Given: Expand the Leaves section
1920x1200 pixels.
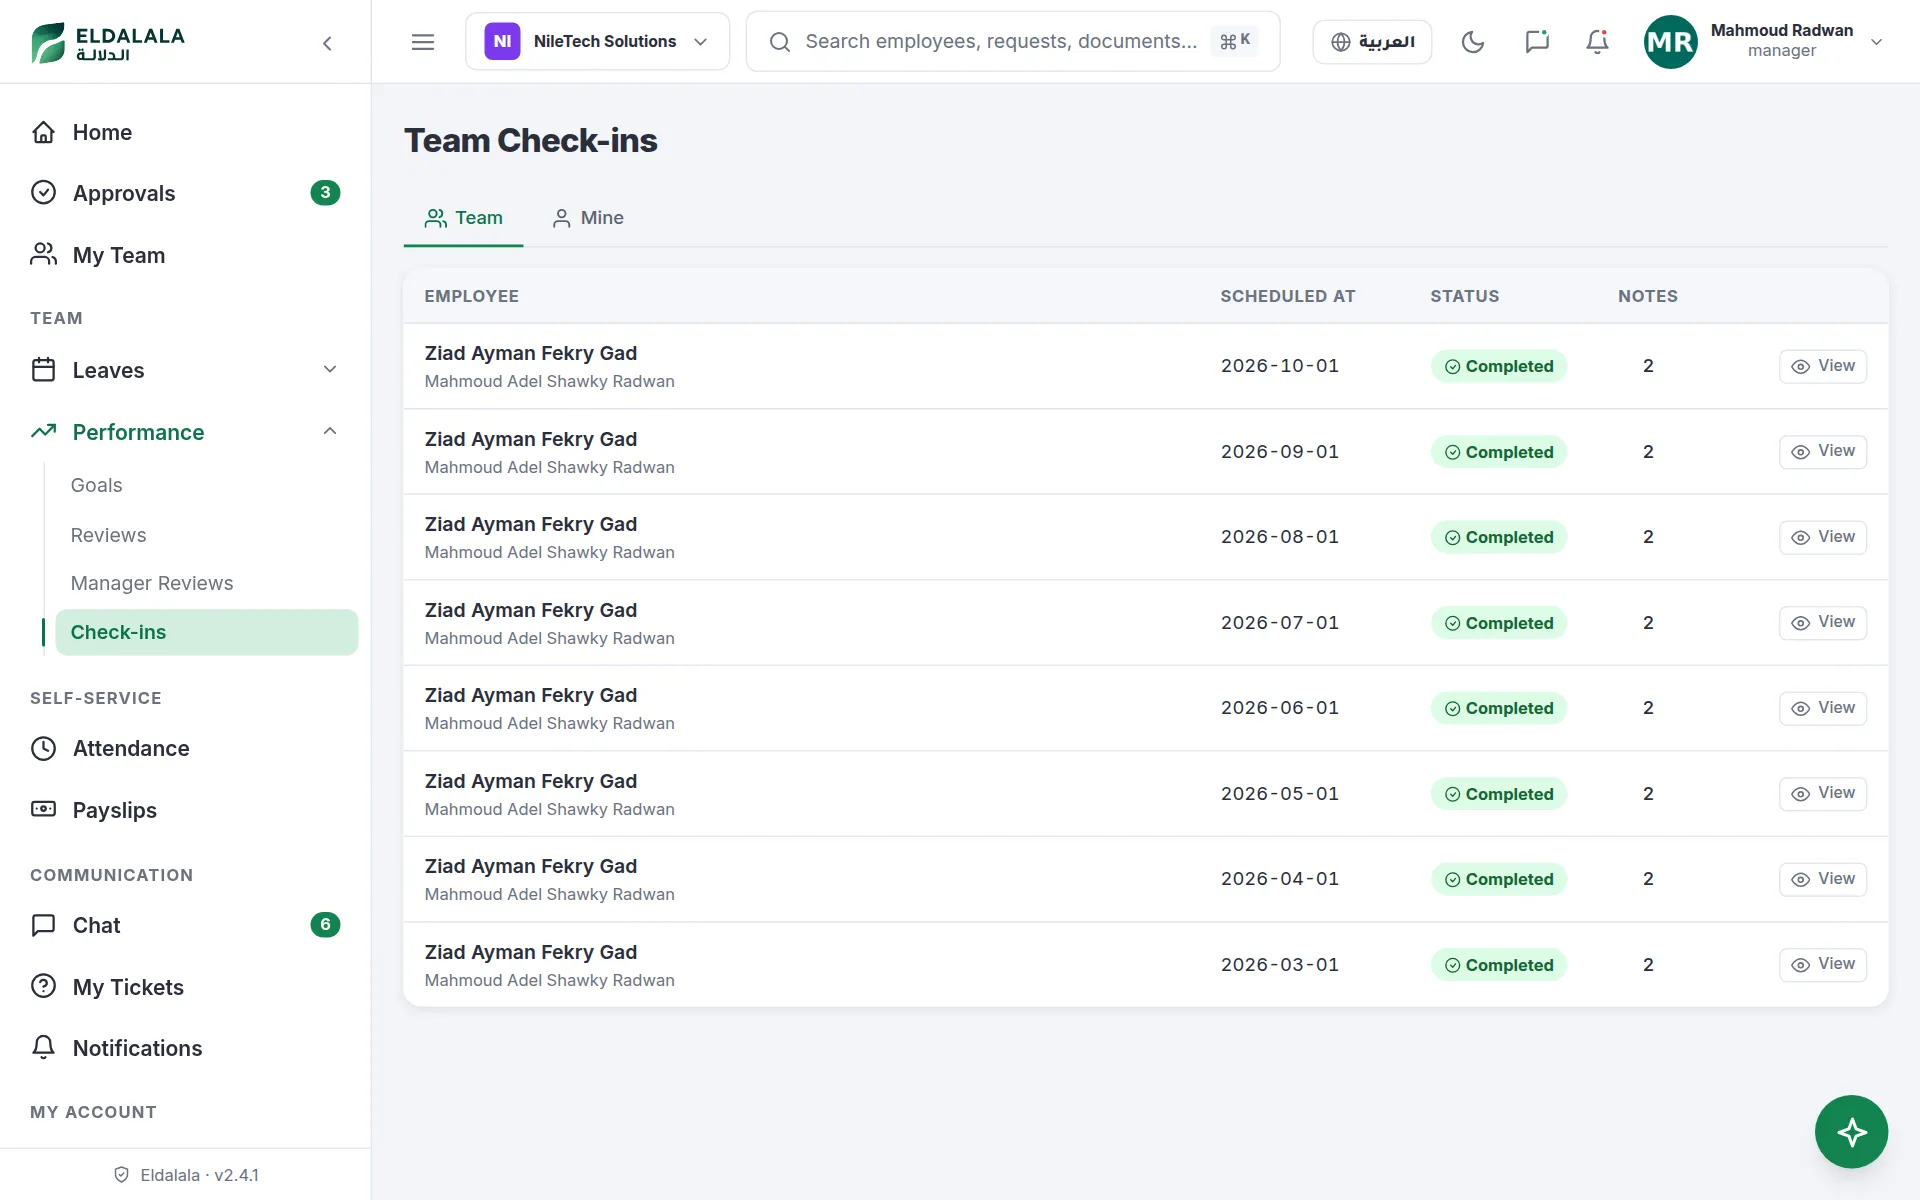Looking at the screenshot, I should click(185, 370).
